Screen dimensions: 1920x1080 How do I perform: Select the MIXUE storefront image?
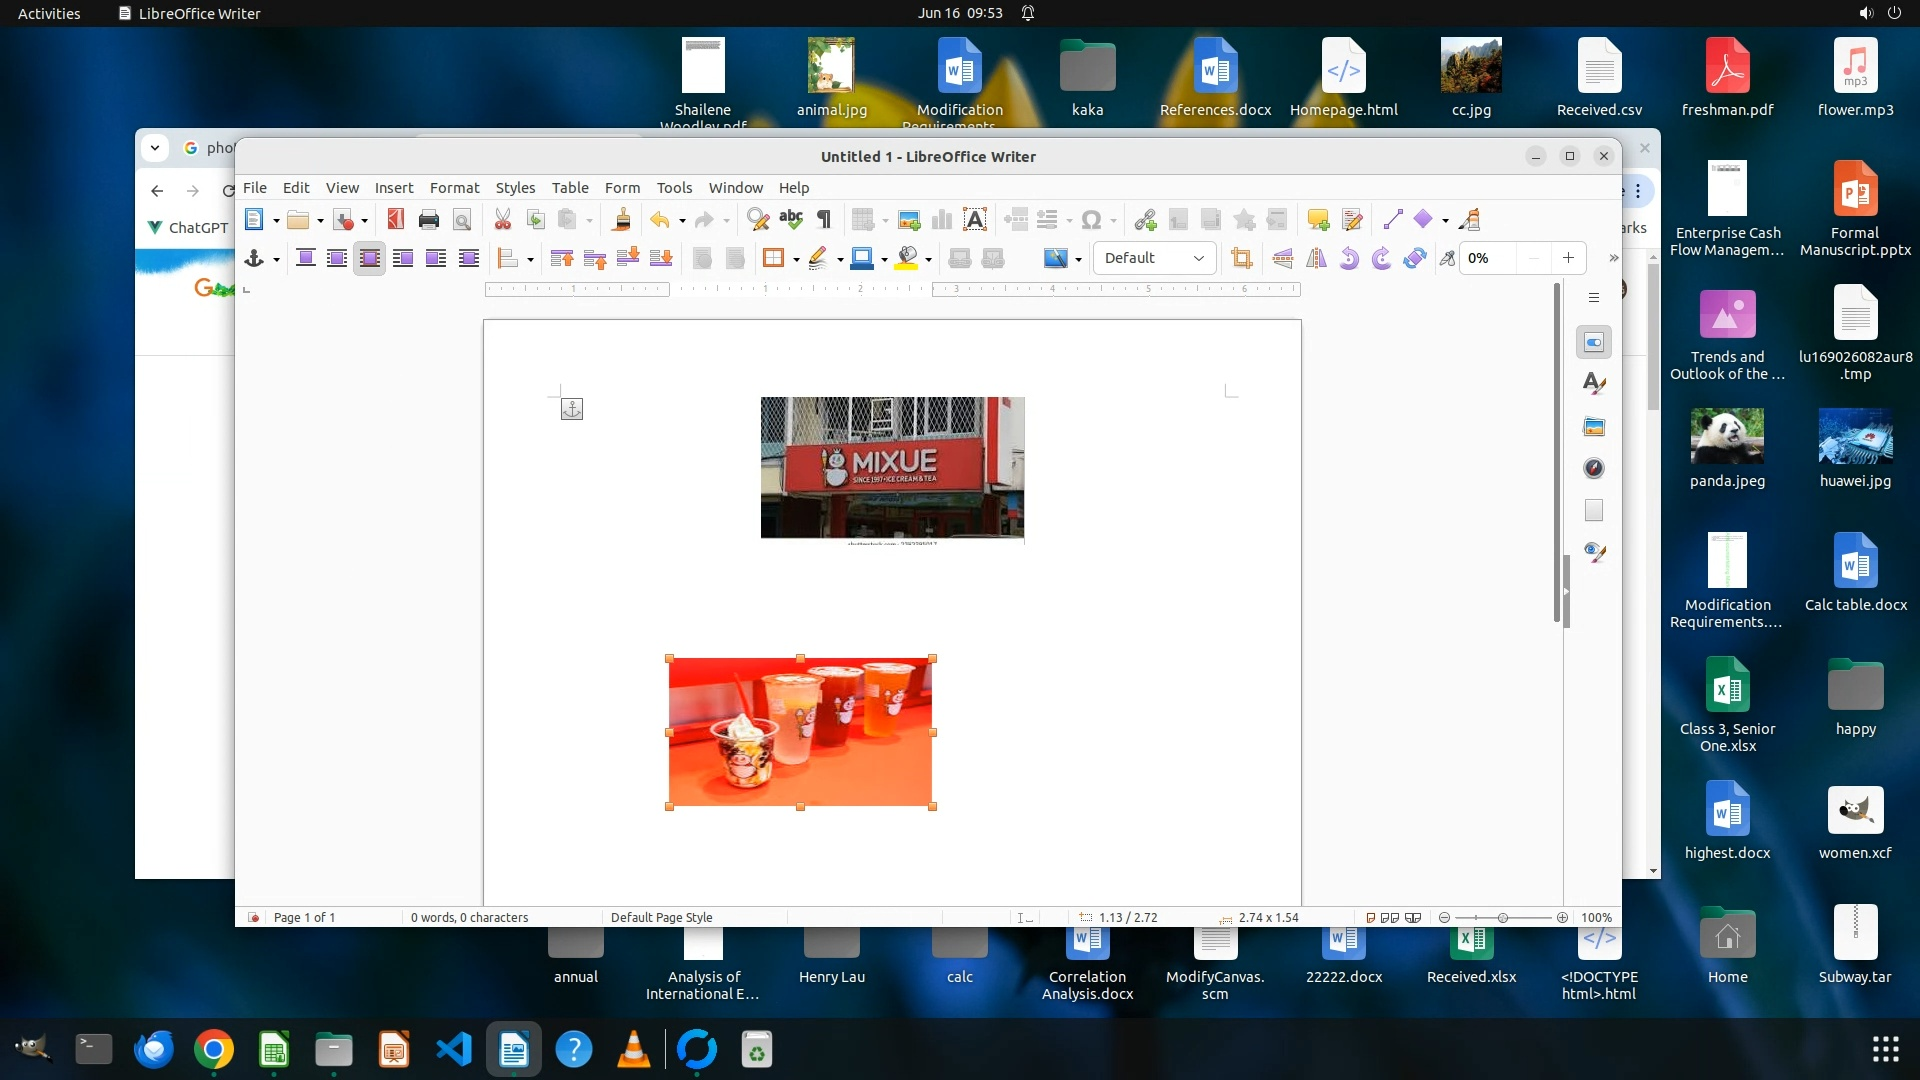coord(892,467)
